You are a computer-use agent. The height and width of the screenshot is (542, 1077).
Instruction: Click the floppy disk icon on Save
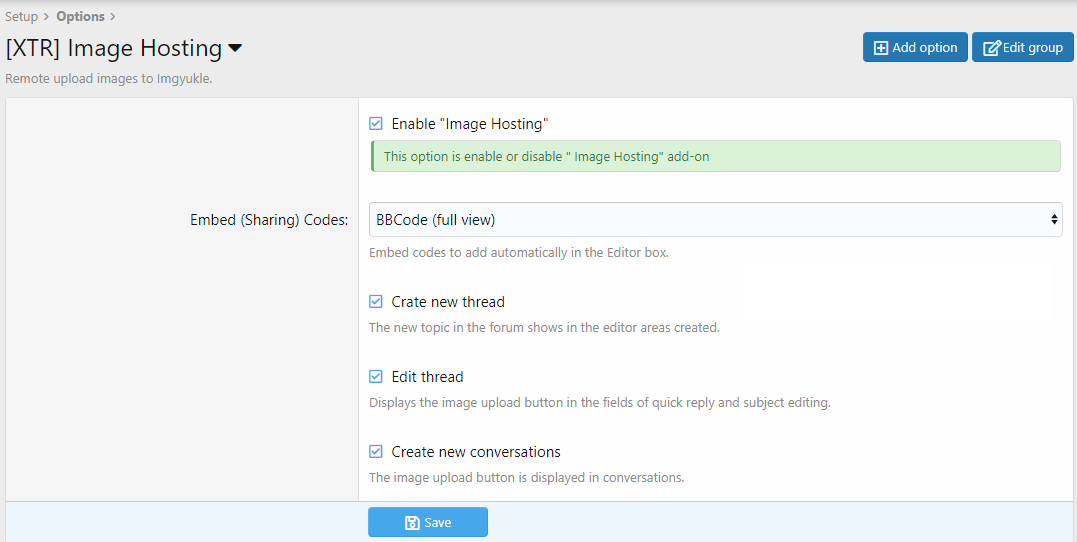click(412, 523)
